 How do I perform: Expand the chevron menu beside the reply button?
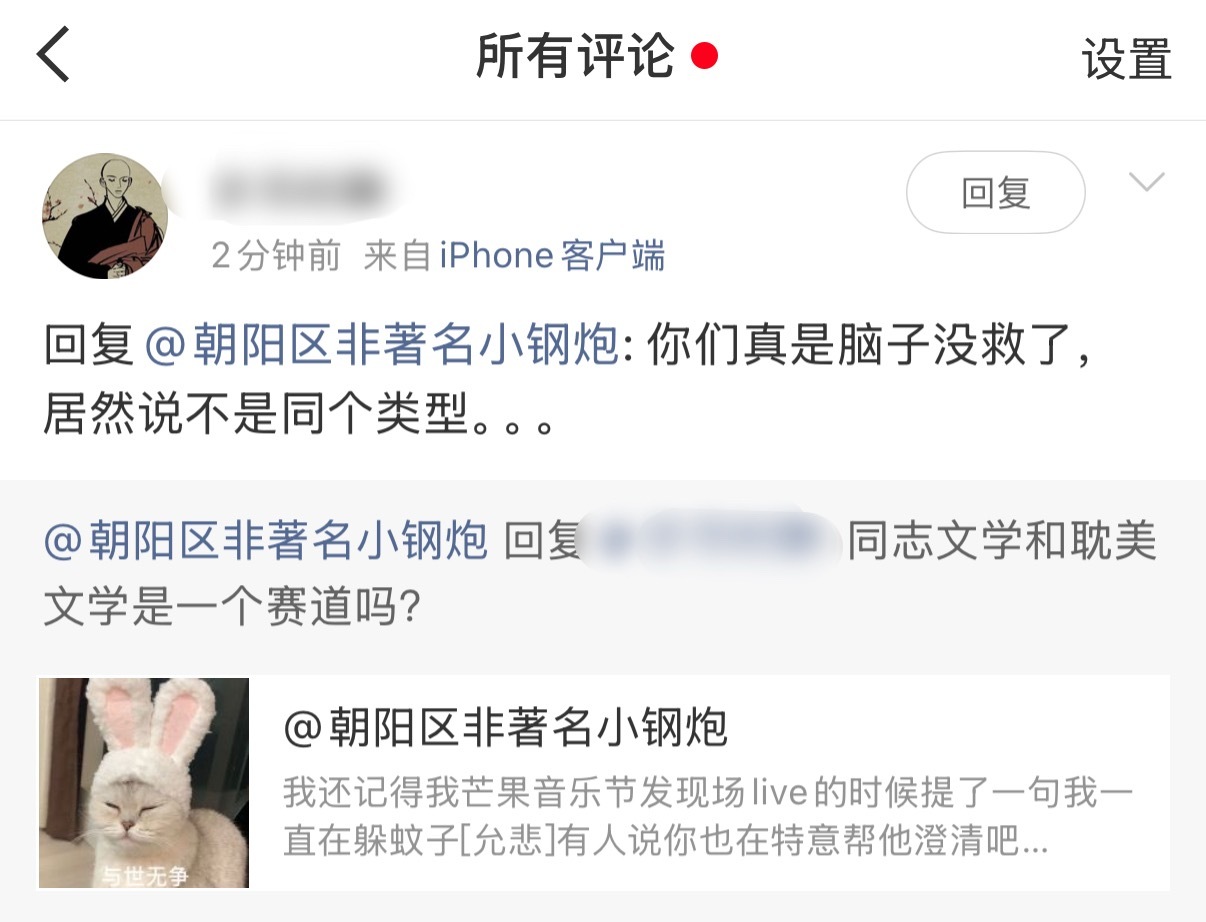click(1146, 182)
